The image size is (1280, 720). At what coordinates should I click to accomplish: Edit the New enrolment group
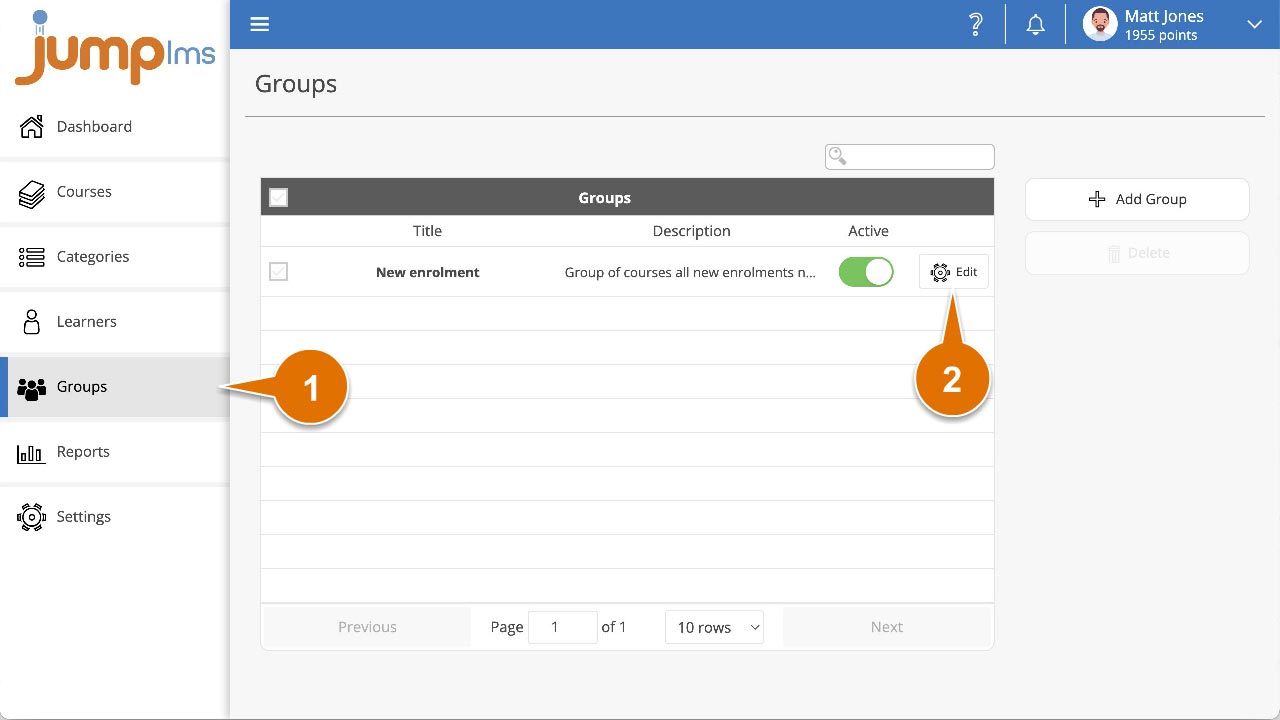coord(954,272)
